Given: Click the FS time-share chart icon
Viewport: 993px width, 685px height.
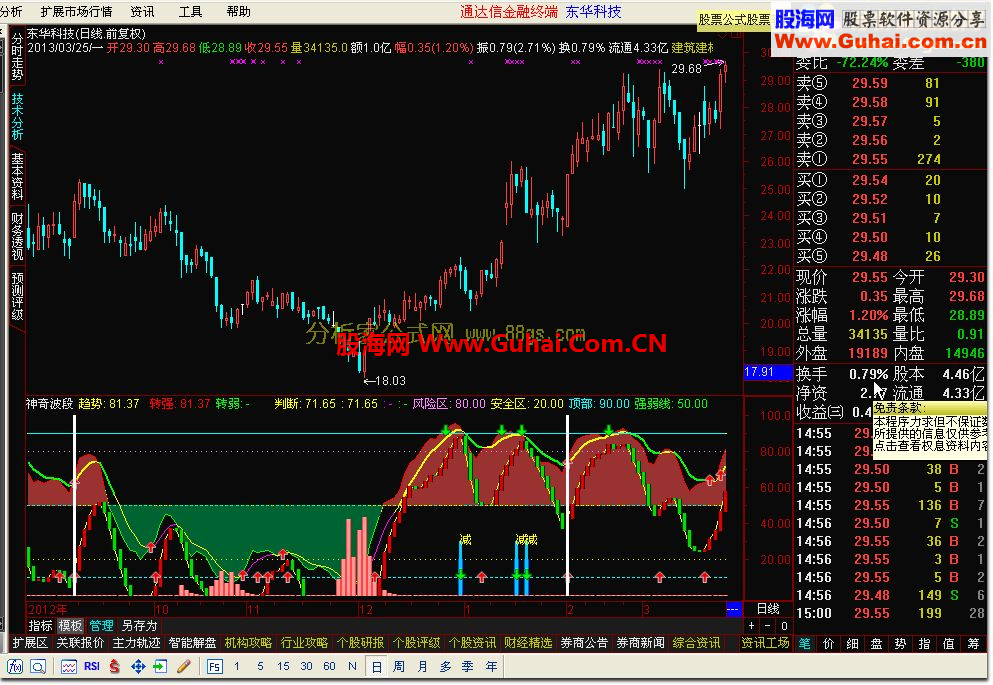Looking at the screenshot, I should pyautogui.click(x=215, y=667).
